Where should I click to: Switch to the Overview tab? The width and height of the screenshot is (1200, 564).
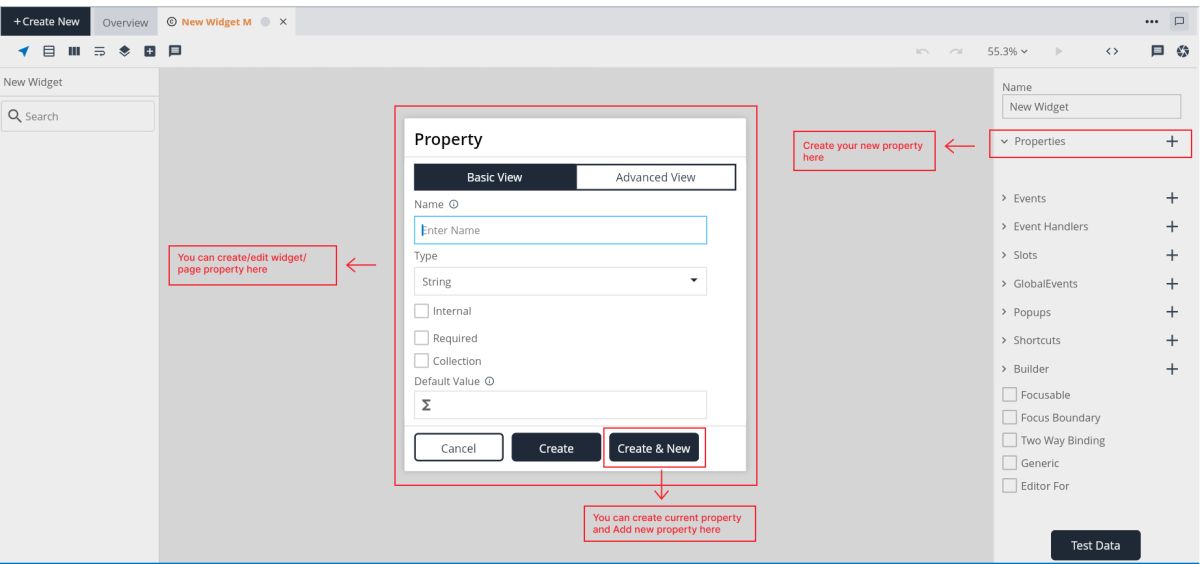pos(125,22)
